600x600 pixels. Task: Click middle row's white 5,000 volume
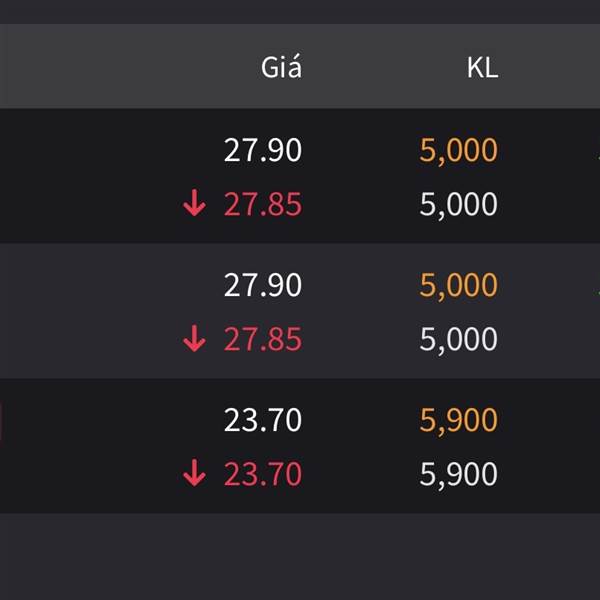point(458,339)
